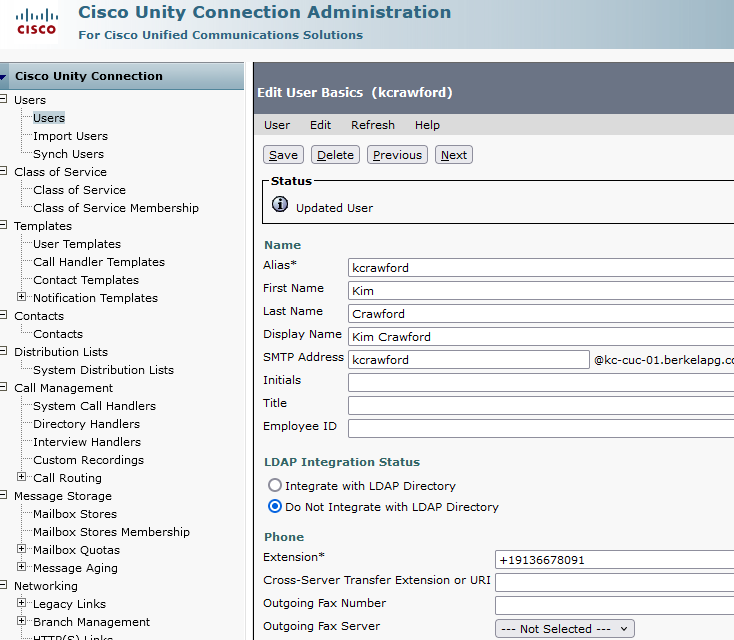The height and width of the screenshot is (640, 734).
Task: Open Interview Handlers
Action: pos(87,442)
